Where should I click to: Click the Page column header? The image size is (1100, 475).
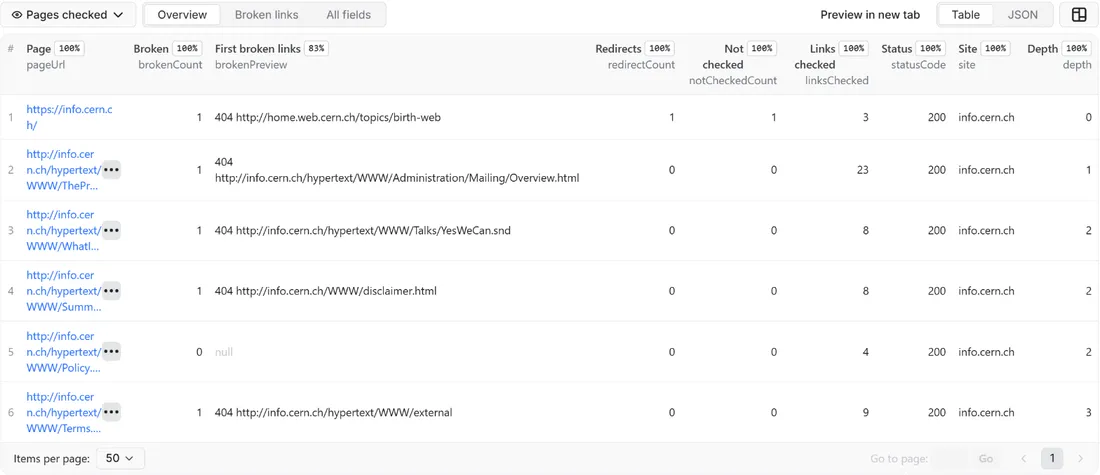point(39,48)
